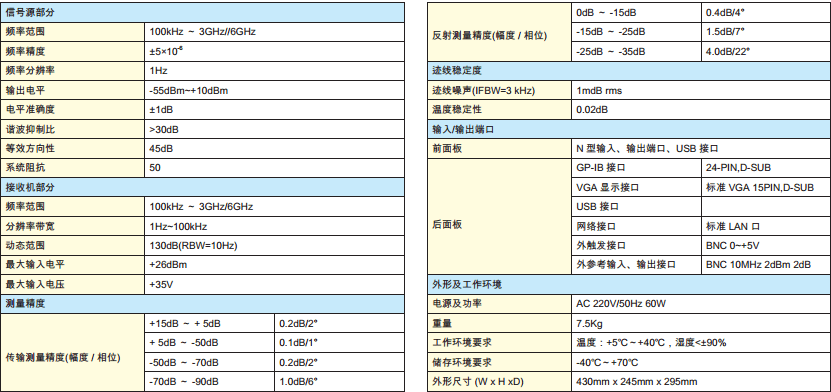Click the 最大输入电平 label cell
831x392 pixels.
[73, 265]
